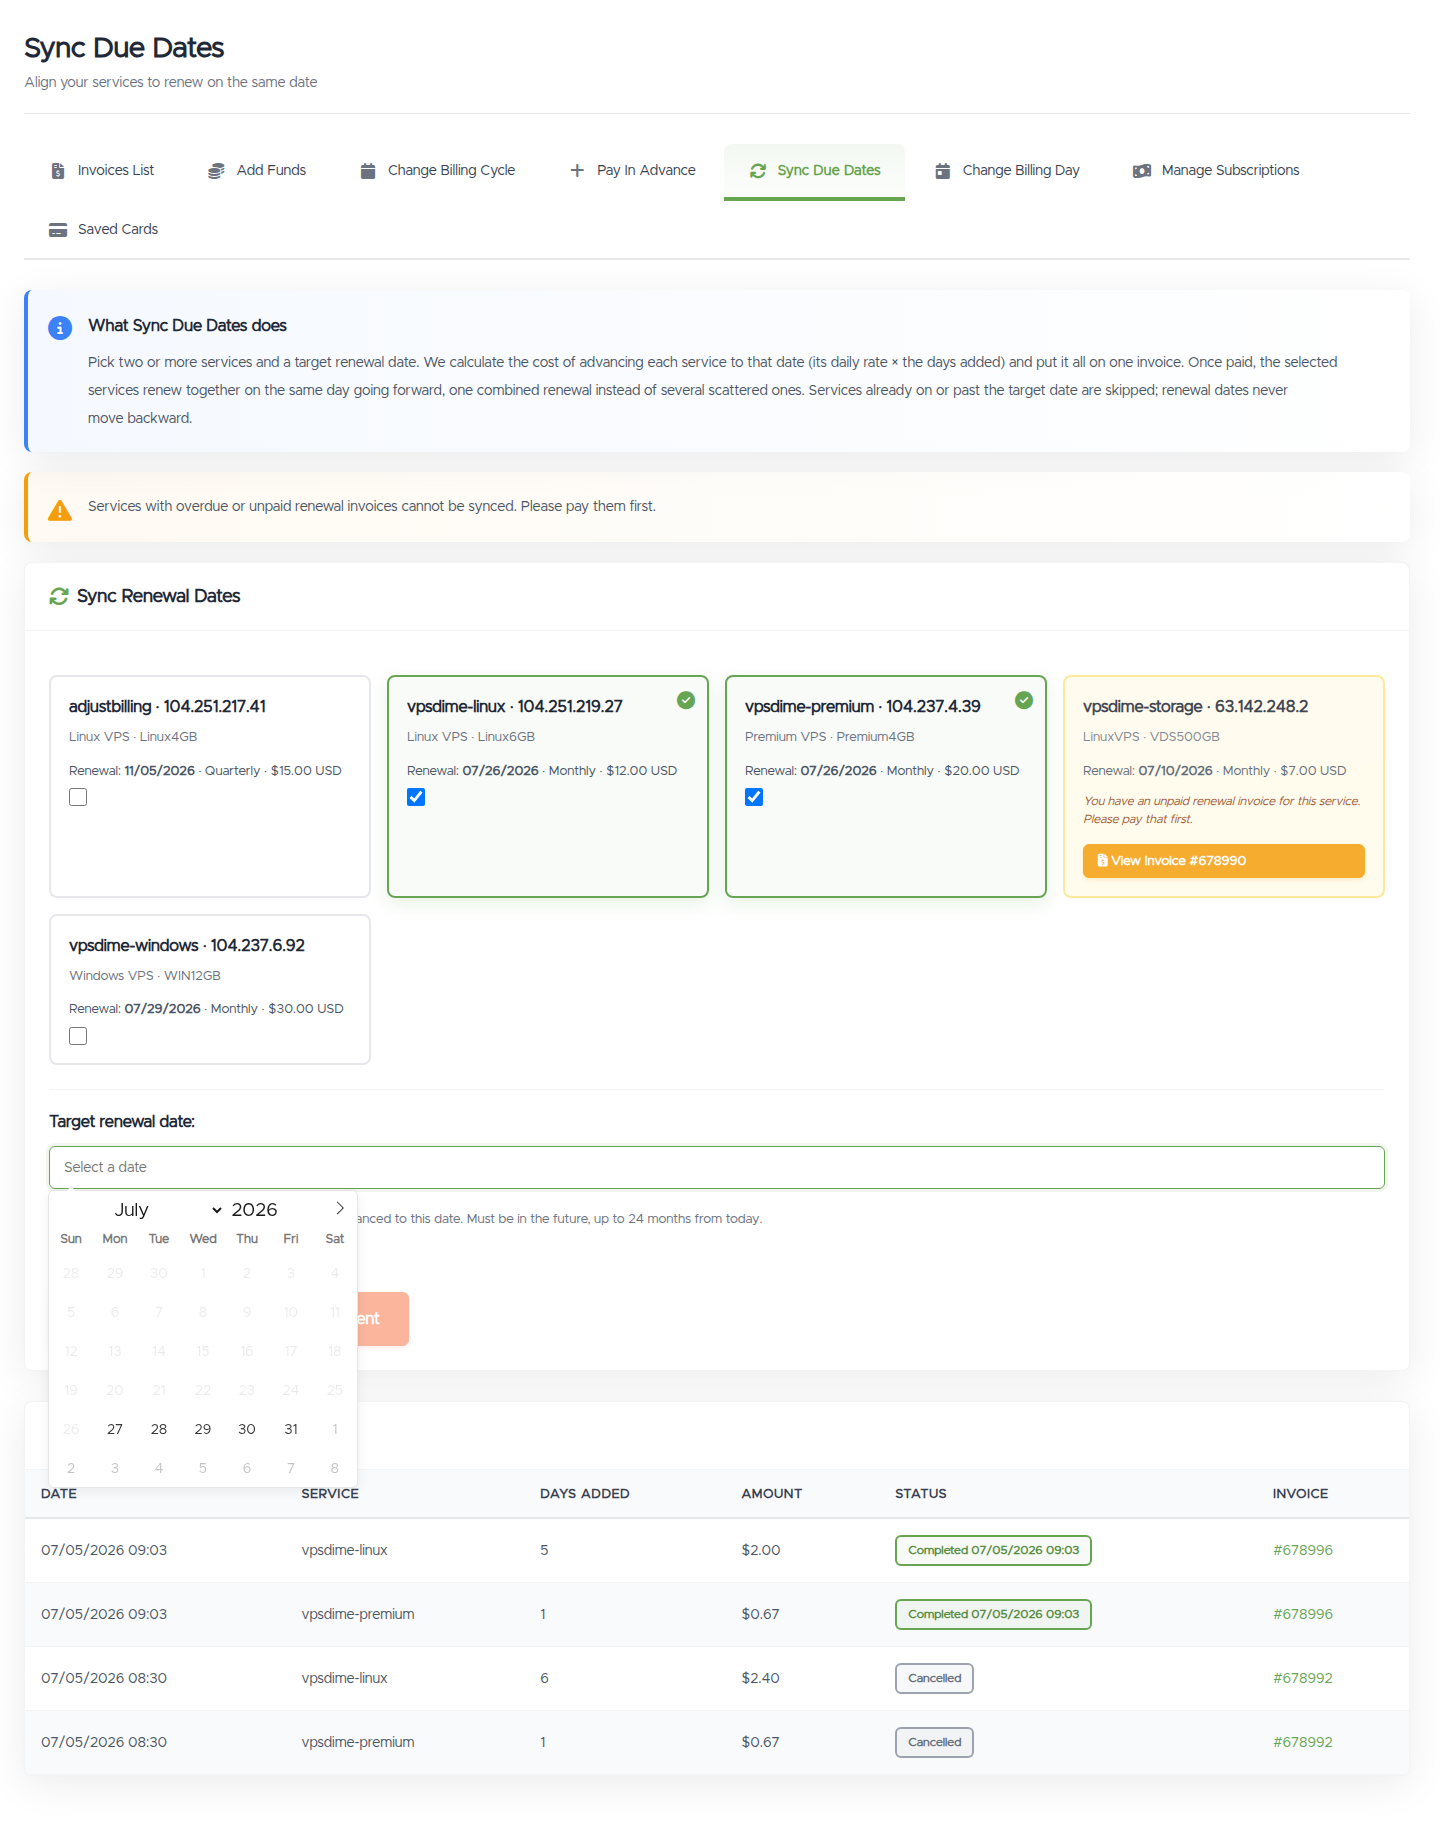Click the Target renewal date input field

click(717, 1167)
